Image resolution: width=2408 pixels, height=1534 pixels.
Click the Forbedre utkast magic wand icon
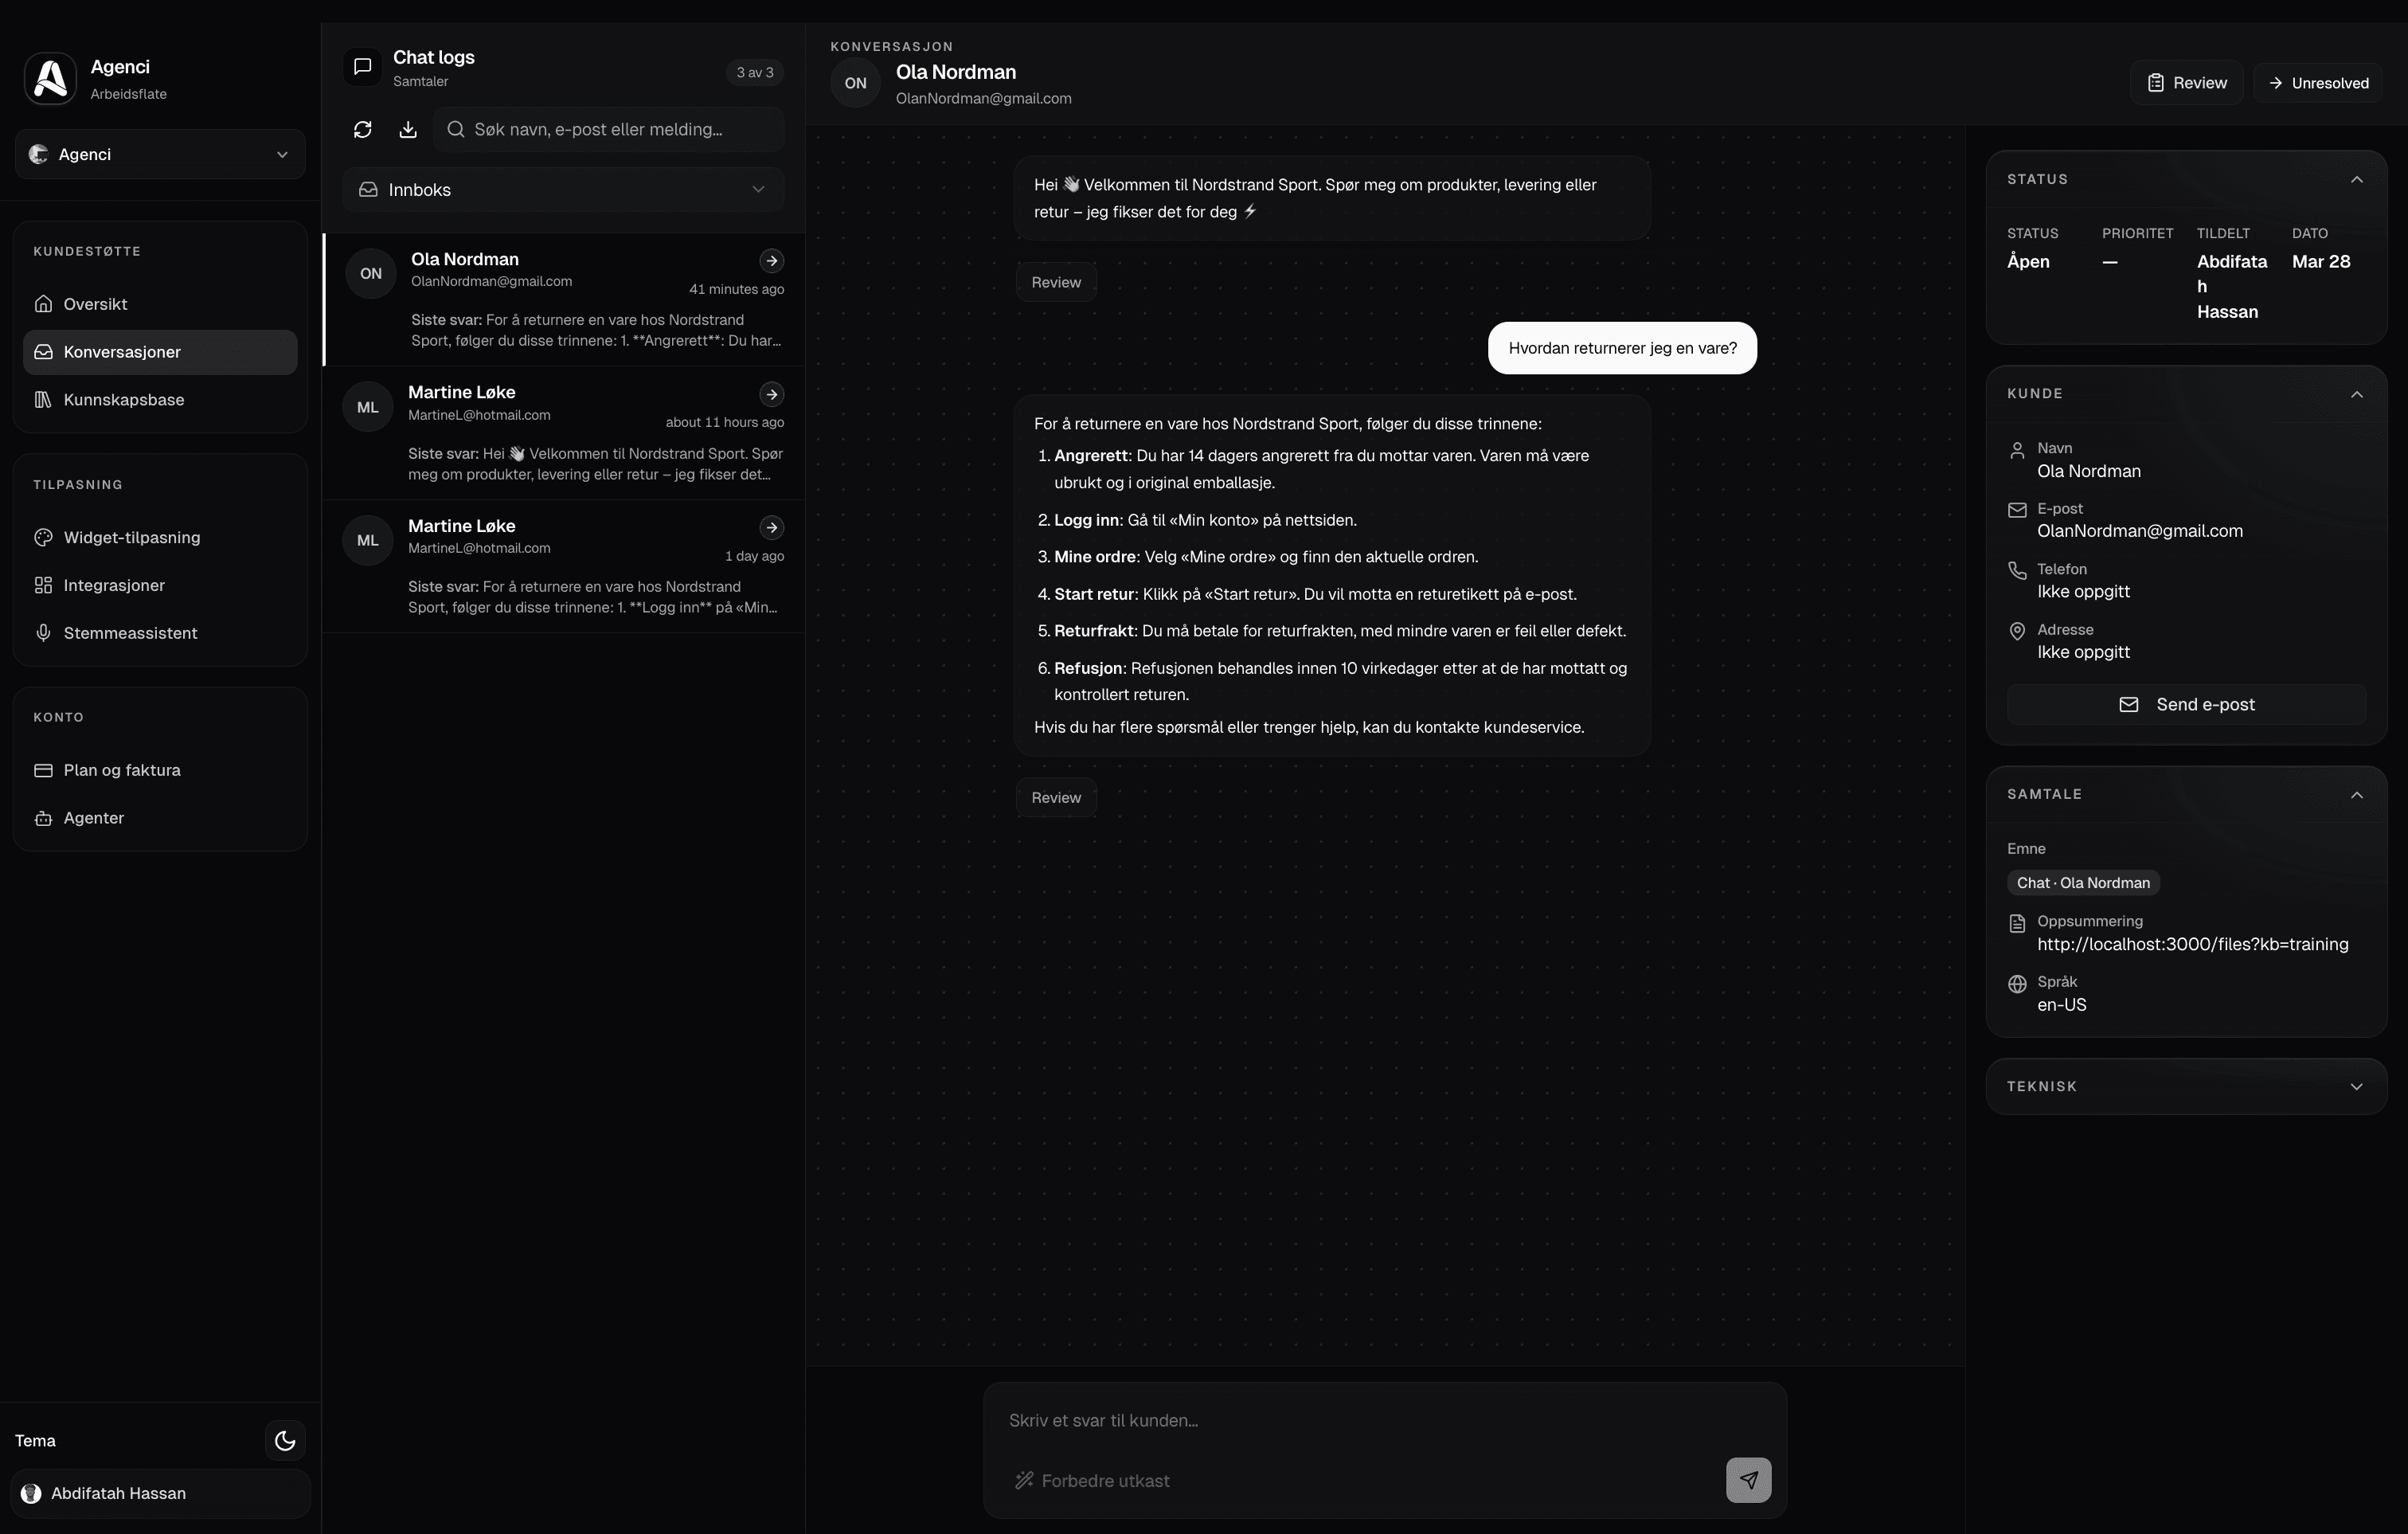pyautogui.click(x=1024, y=1480)
